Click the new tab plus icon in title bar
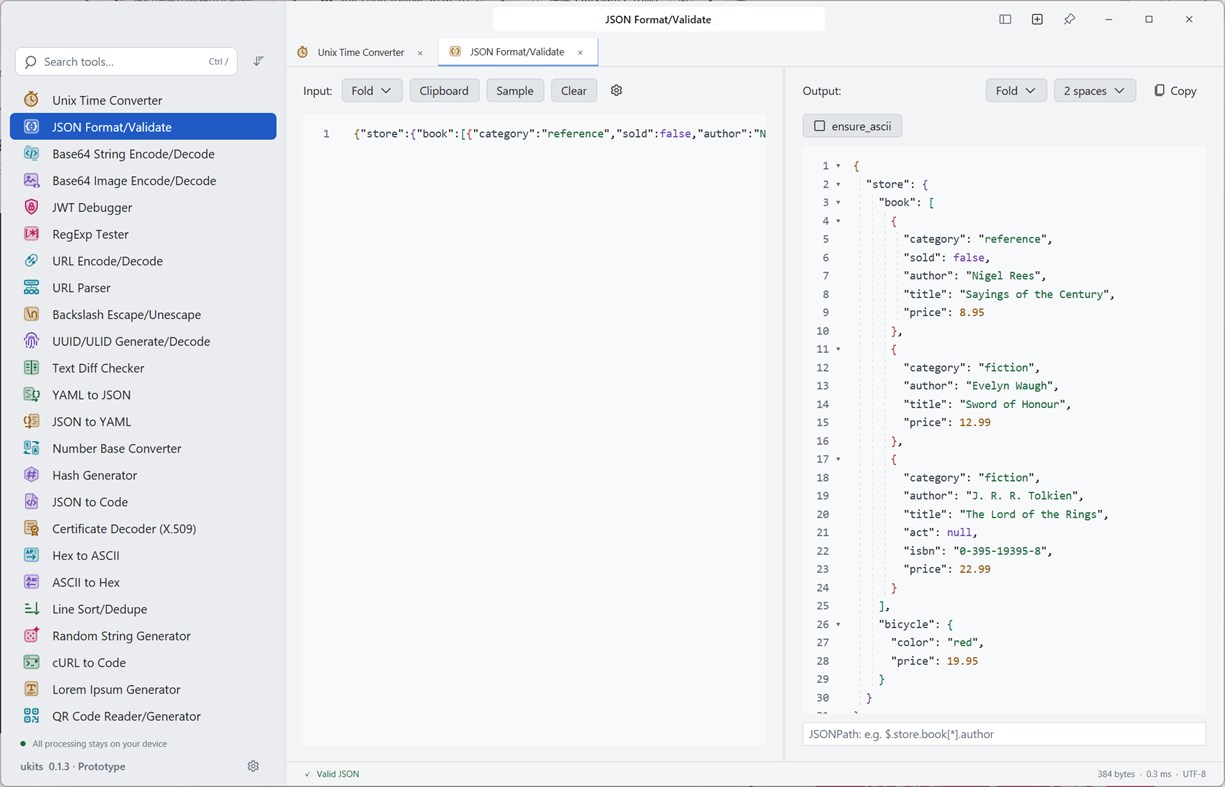The image size is (1225, 787). pyautogui.click(x=1037, y=19)
